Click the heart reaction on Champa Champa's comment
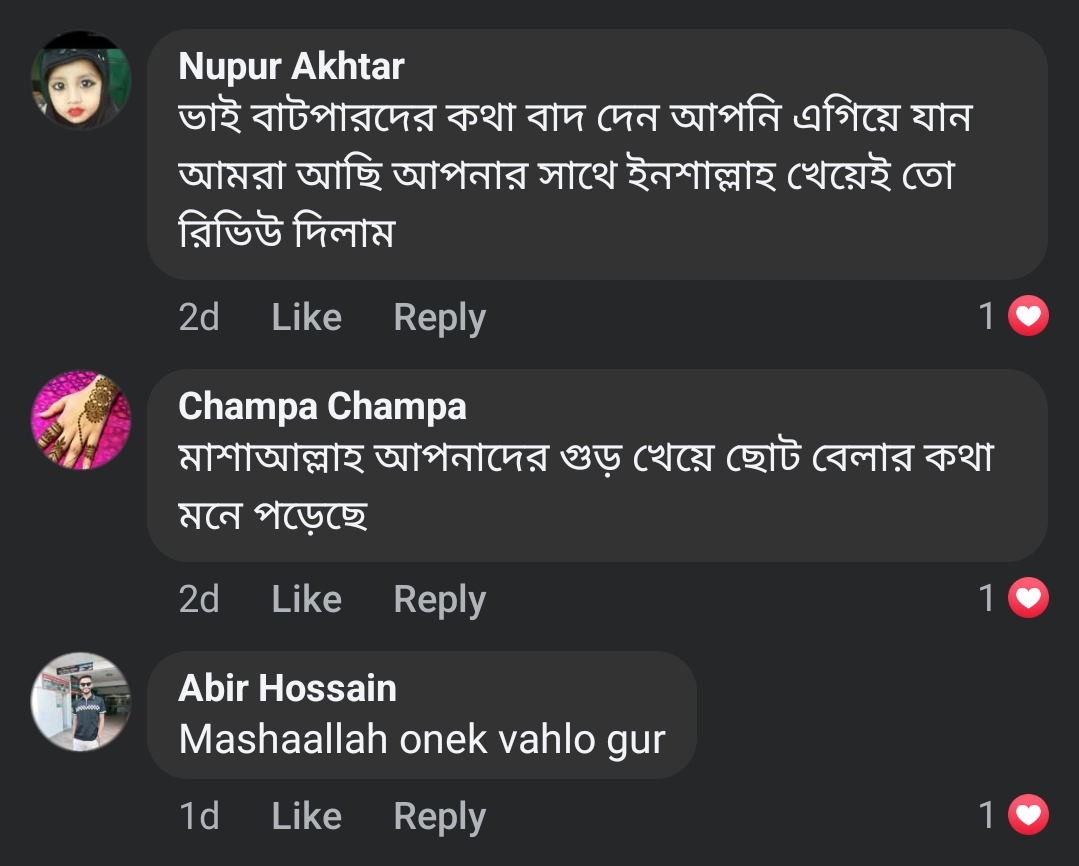 tap(1028, 598)
